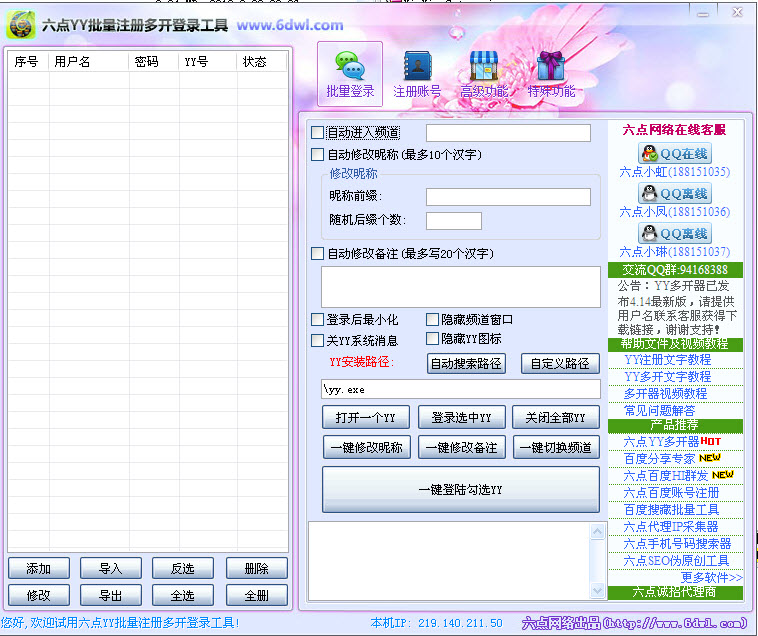758x636 pixels.
Task: Open the 特殊功能 gift box icon
Action: [551, 66]
